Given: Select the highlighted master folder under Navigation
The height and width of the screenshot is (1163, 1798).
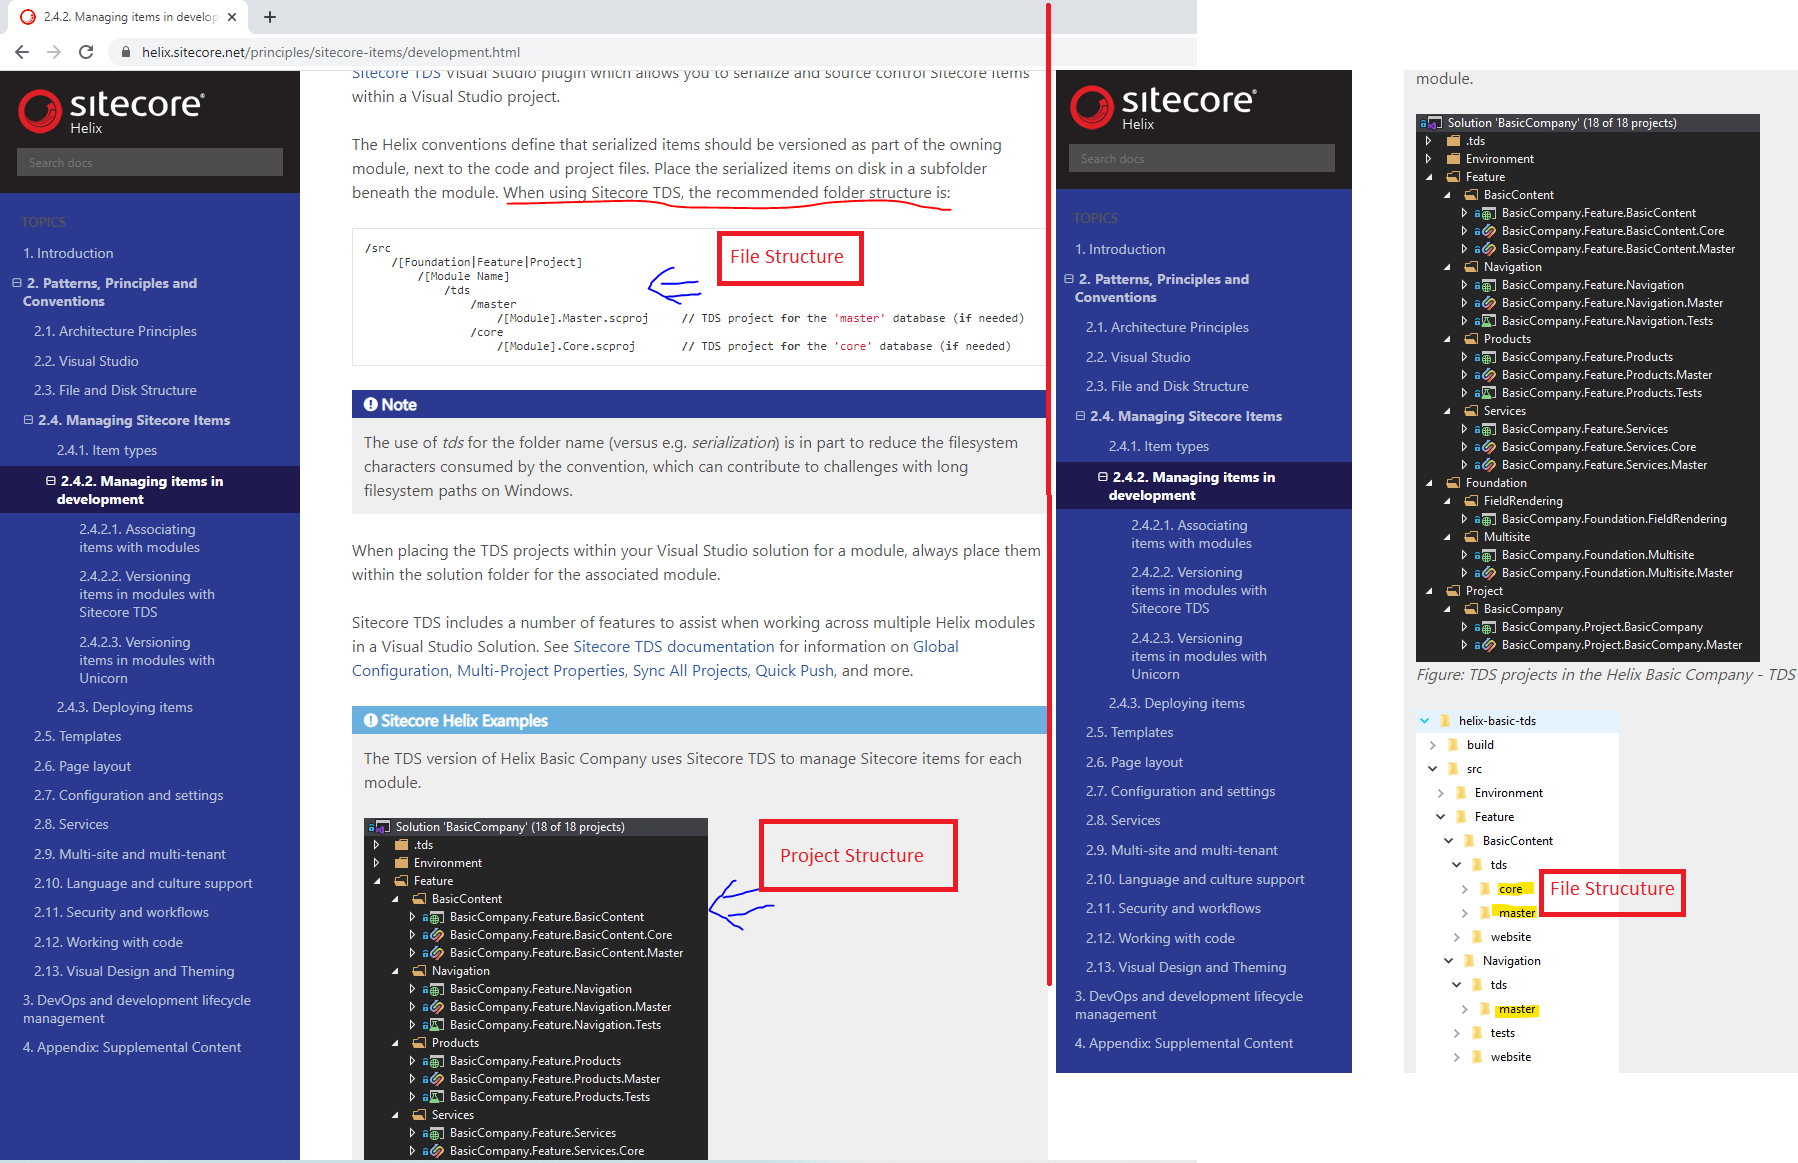Looking at the screenshot, I should pyautogui.click(x=1517, y=1009).
